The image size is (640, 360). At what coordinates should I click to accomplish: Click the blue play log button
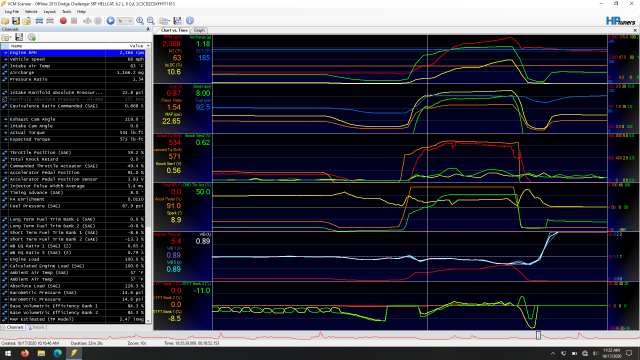point(110,20)
